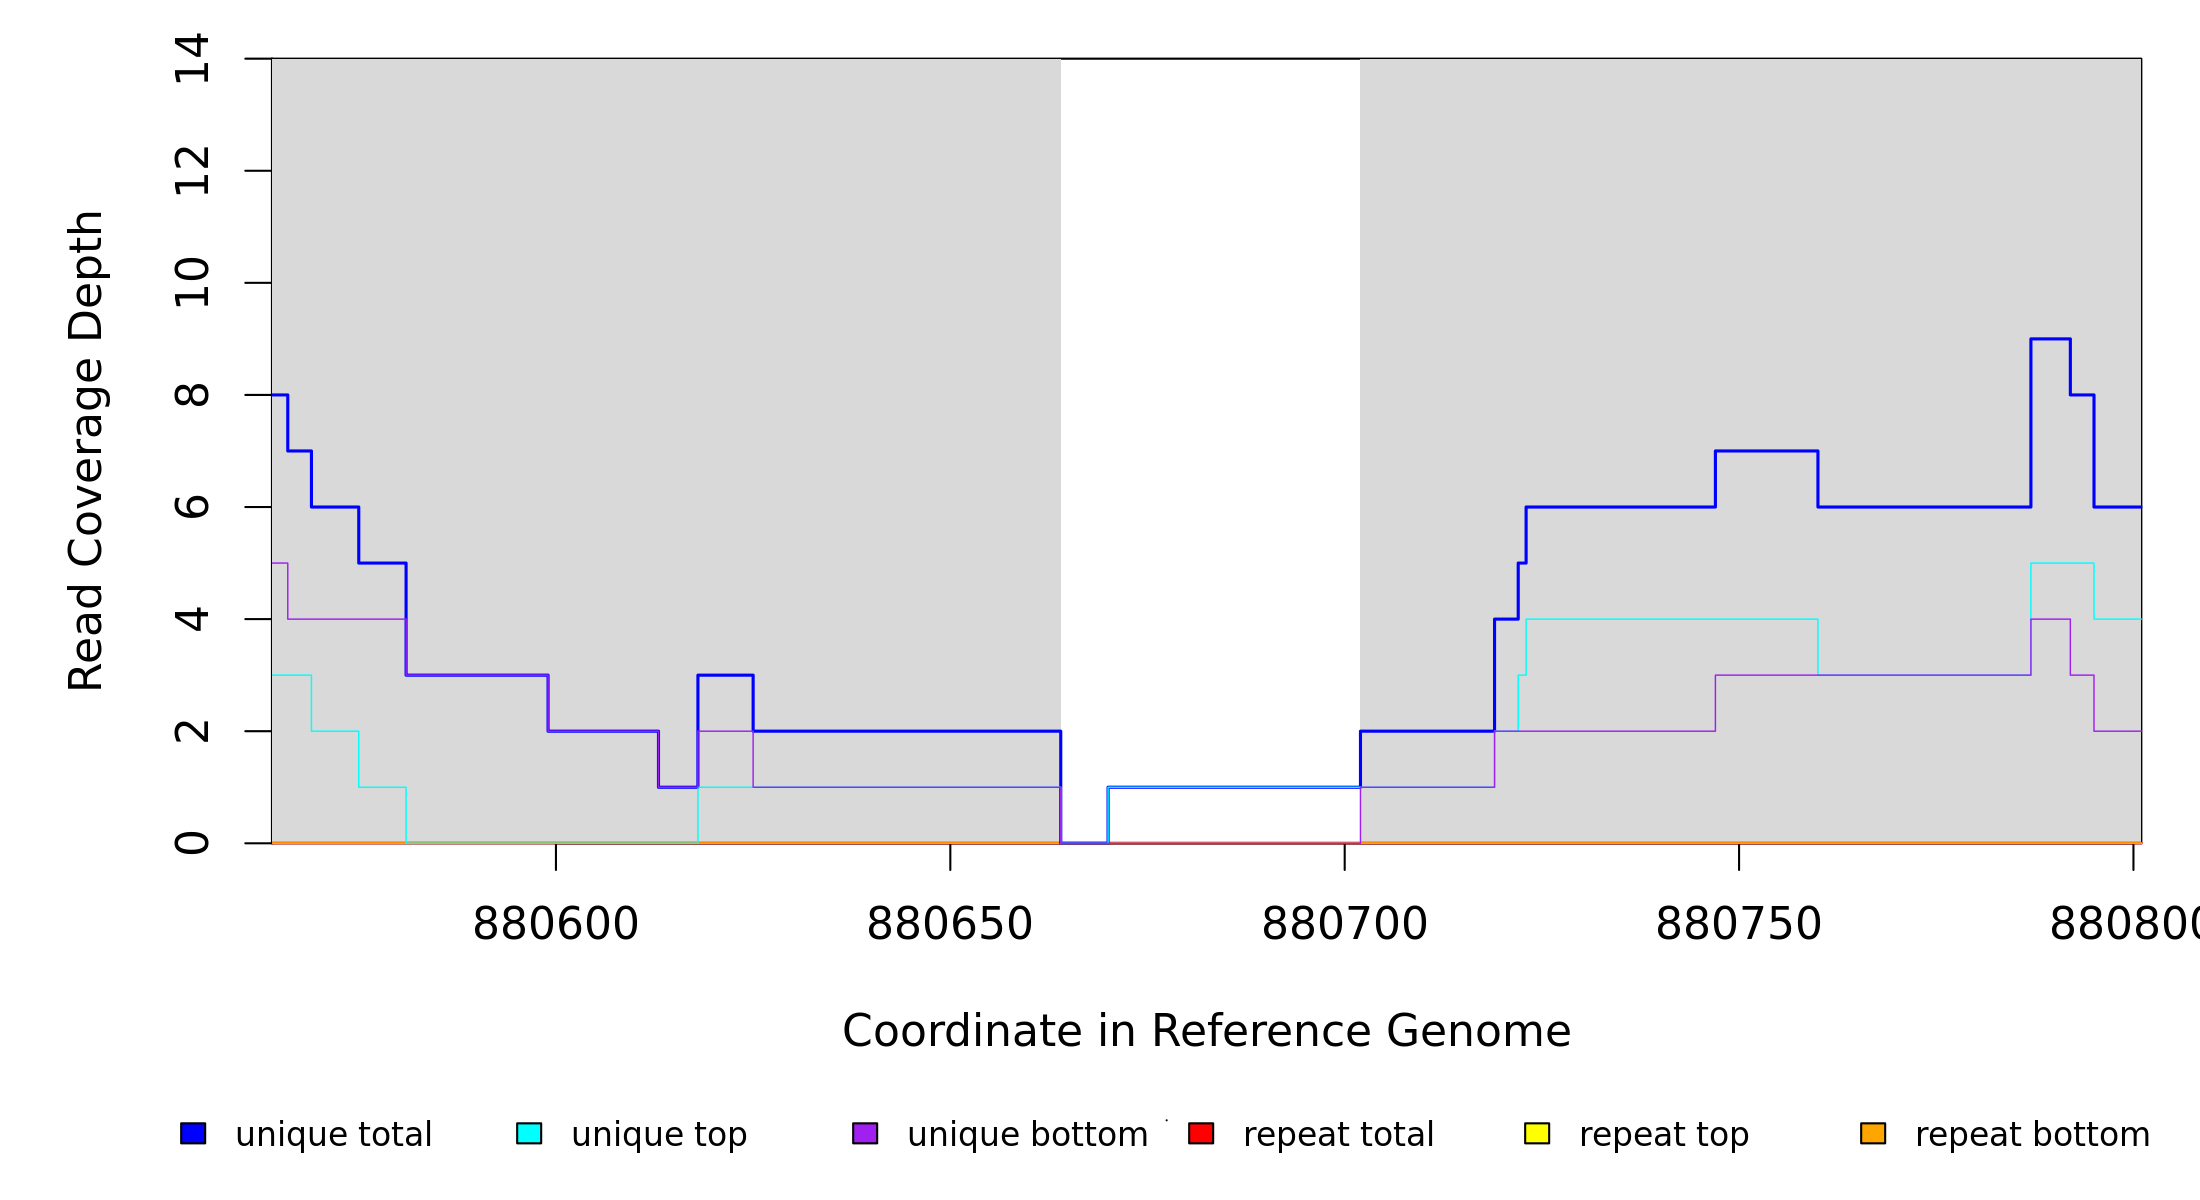Image resolution: width=2200 pixels, height=1200 pixels.
Task: Click the yellow repeat top legend swatch
Action: tap(1537, 1133)
